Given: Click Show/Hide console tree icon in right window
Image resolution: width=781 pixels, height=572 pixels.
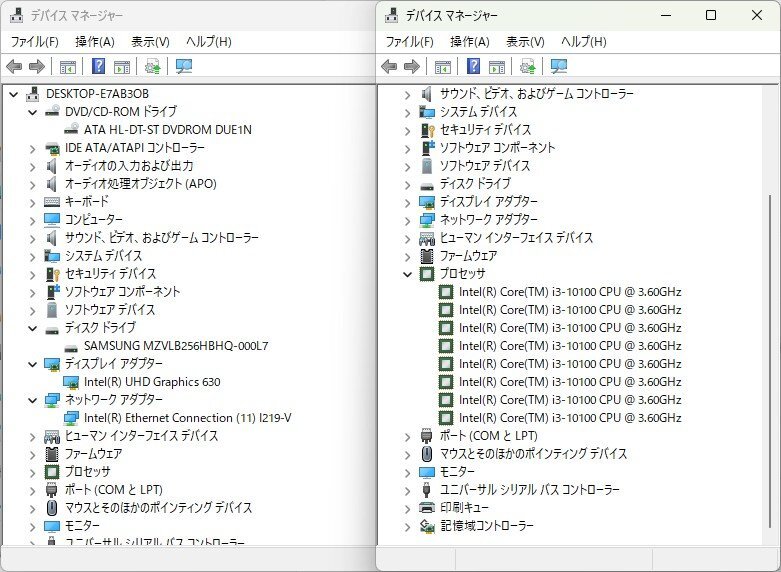Looking at the screenshot, I should [x=443, y=66].
